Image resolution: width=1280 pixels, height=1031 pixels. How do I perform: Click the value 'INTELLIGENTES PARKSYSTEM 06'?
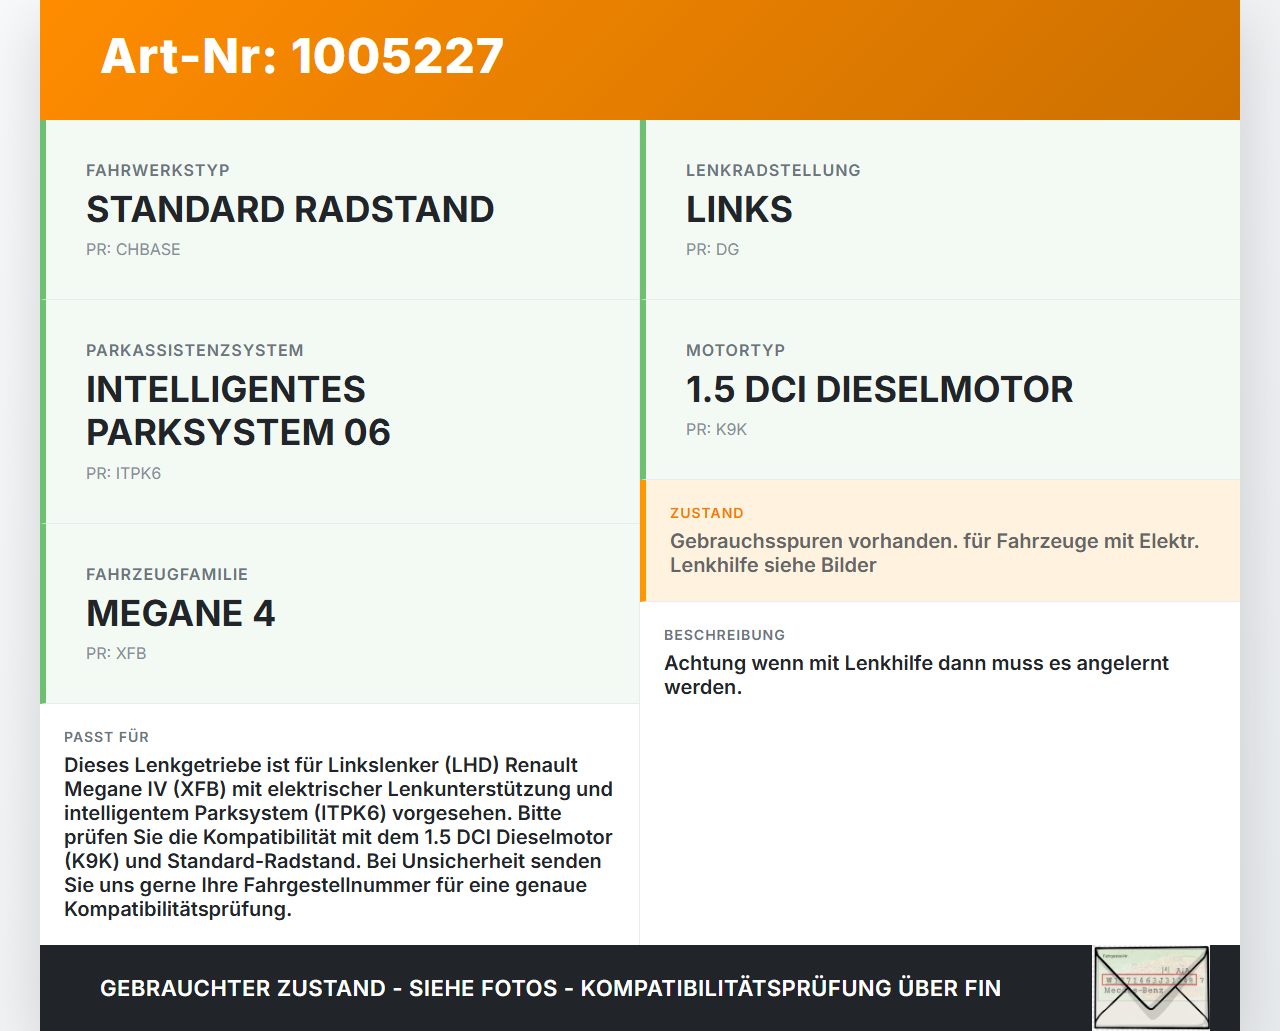(x=238, y=411)
